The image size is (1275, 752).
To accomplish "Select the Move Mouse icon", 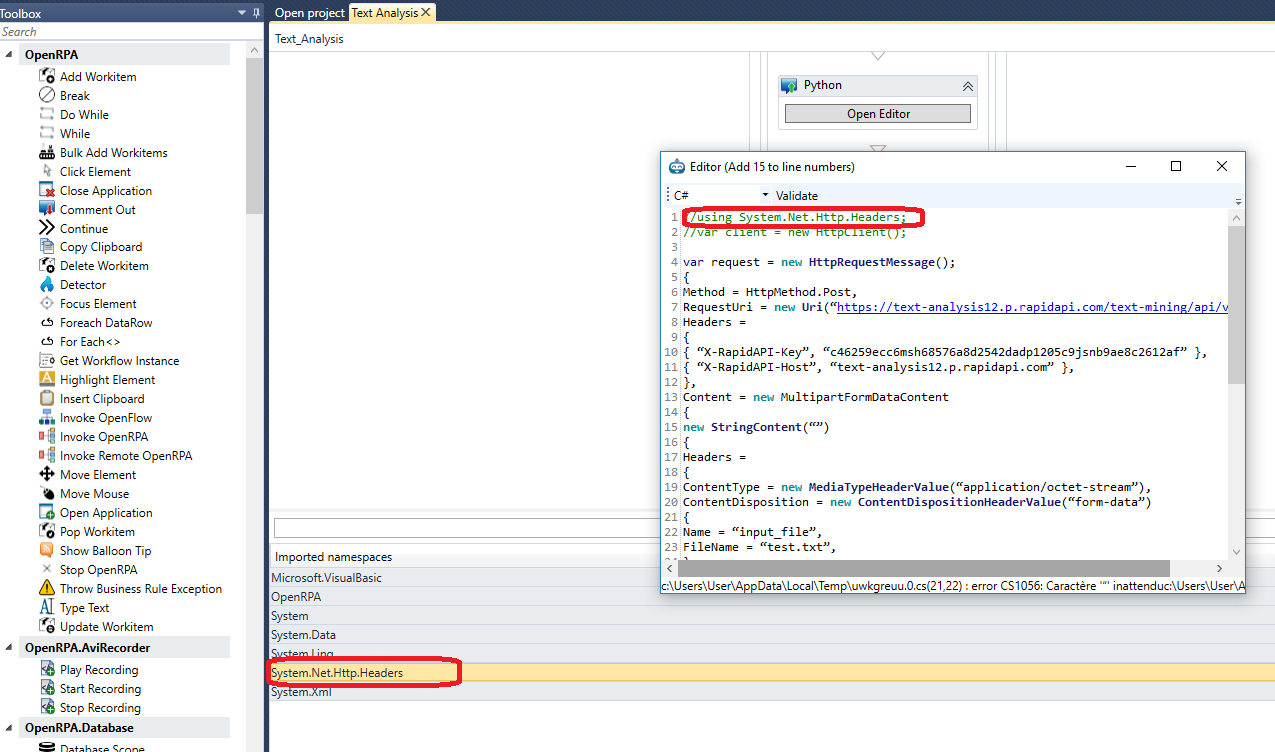I will (x=46, y=493).
